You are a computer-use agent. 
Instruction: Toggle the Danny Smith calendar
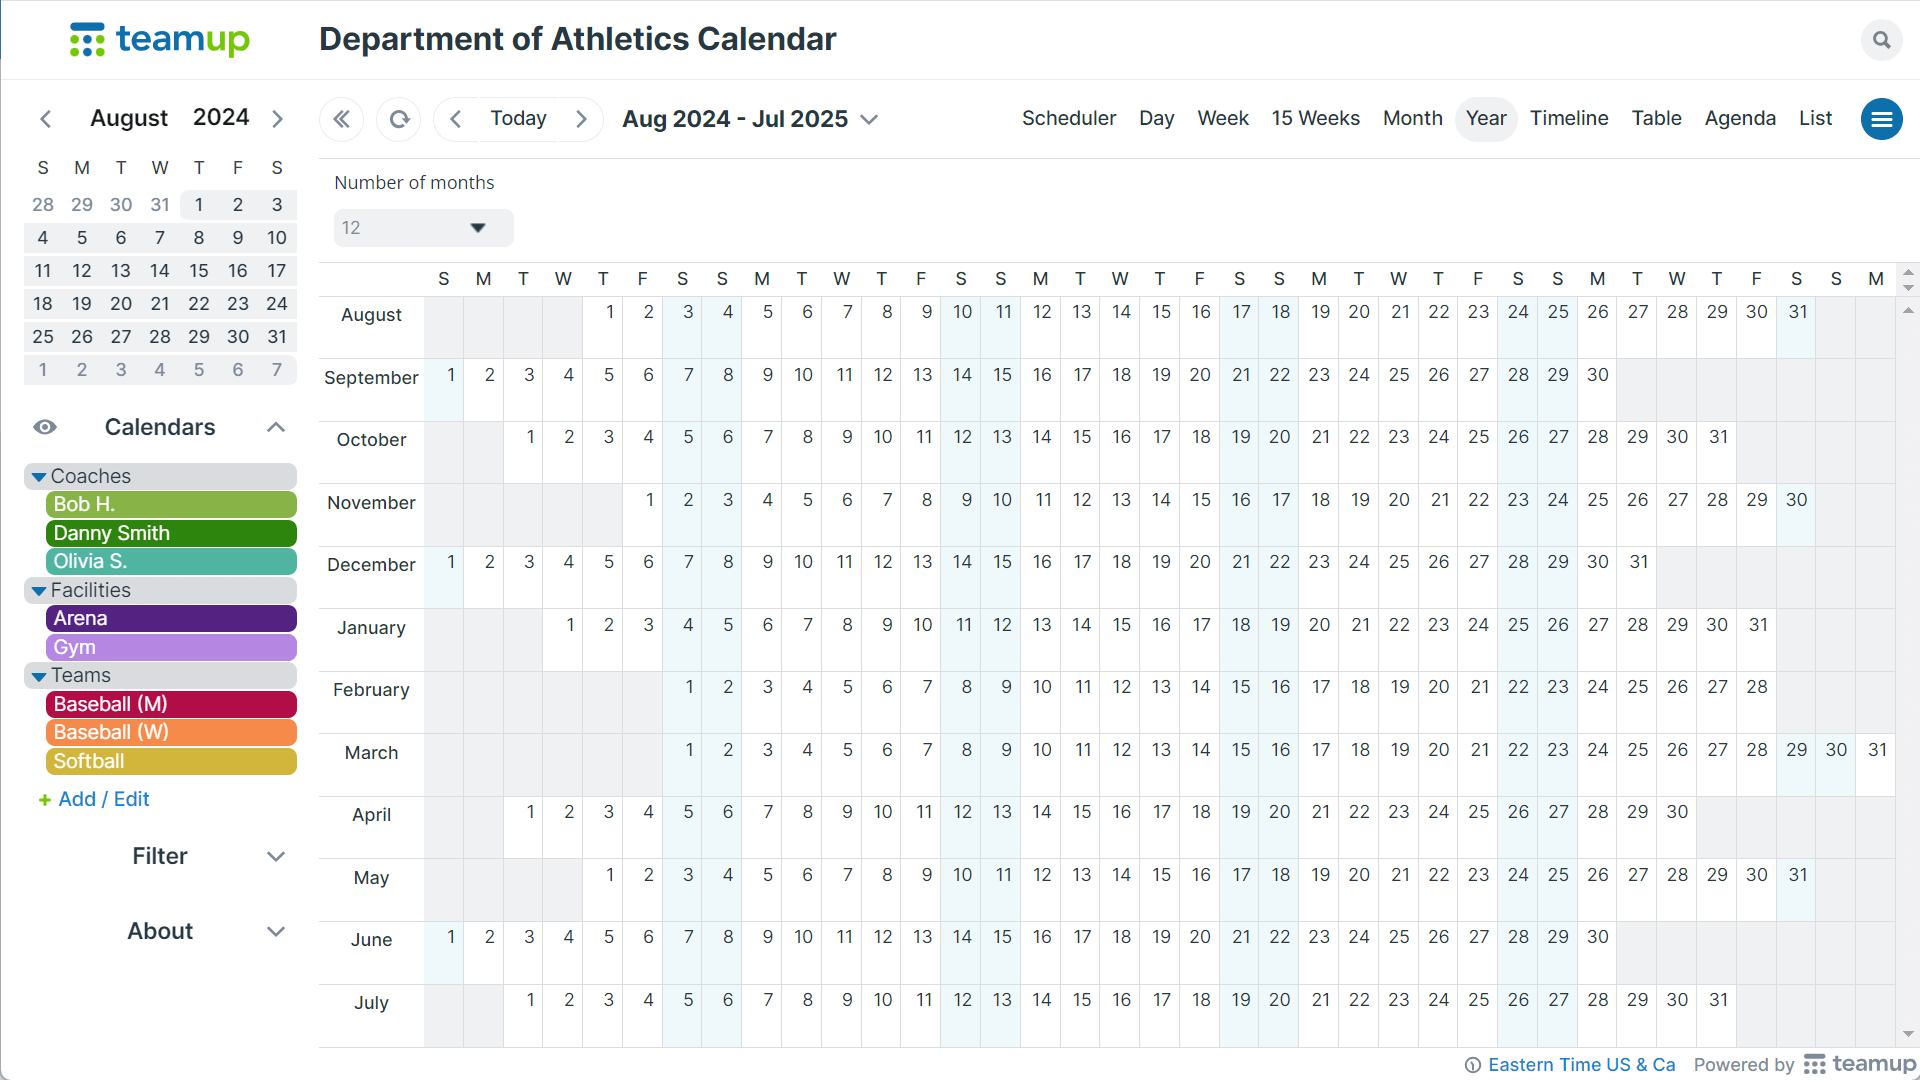point(171,533)
